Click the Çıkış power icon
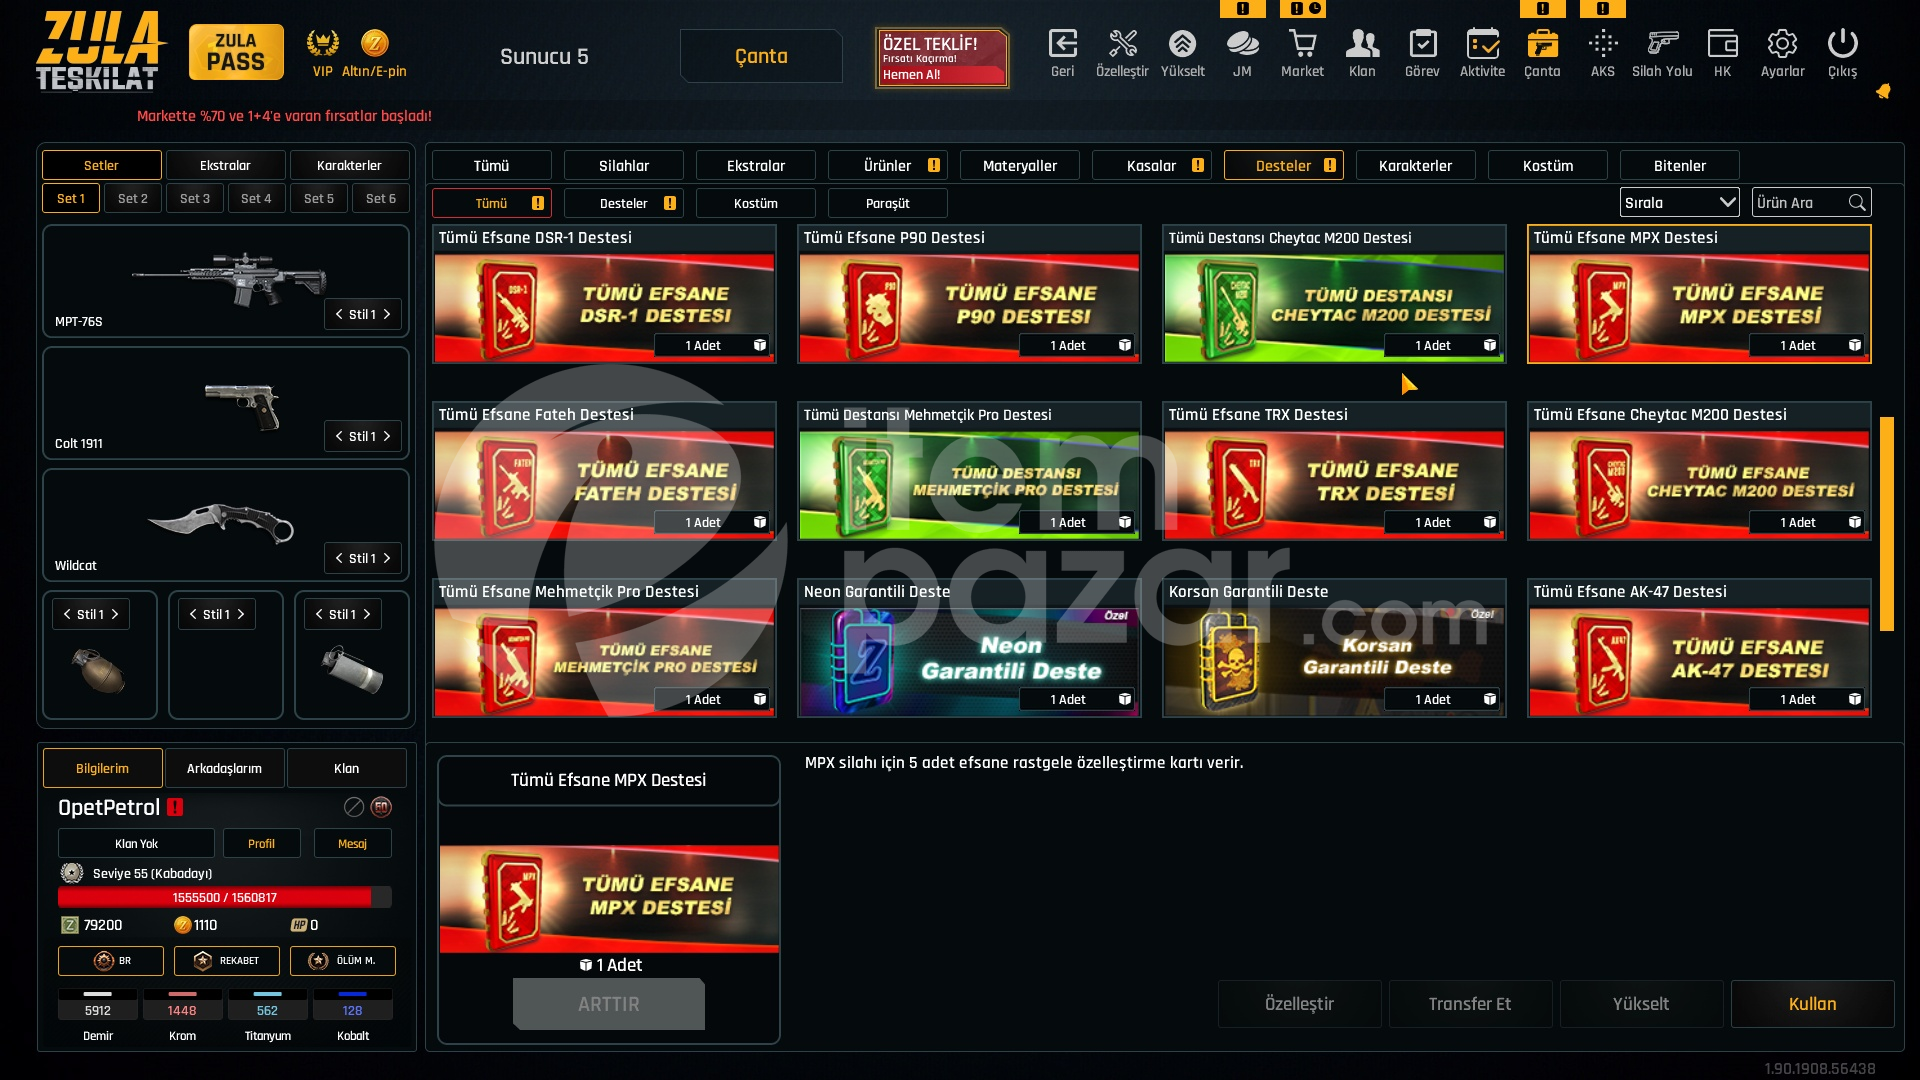 point(1842,44)
